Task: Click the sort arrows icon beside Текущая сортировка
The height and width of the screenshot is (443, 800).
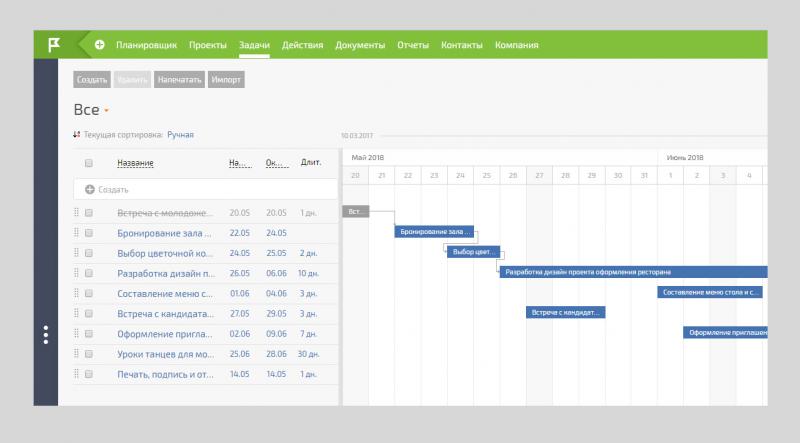Action: coord(77,134)
